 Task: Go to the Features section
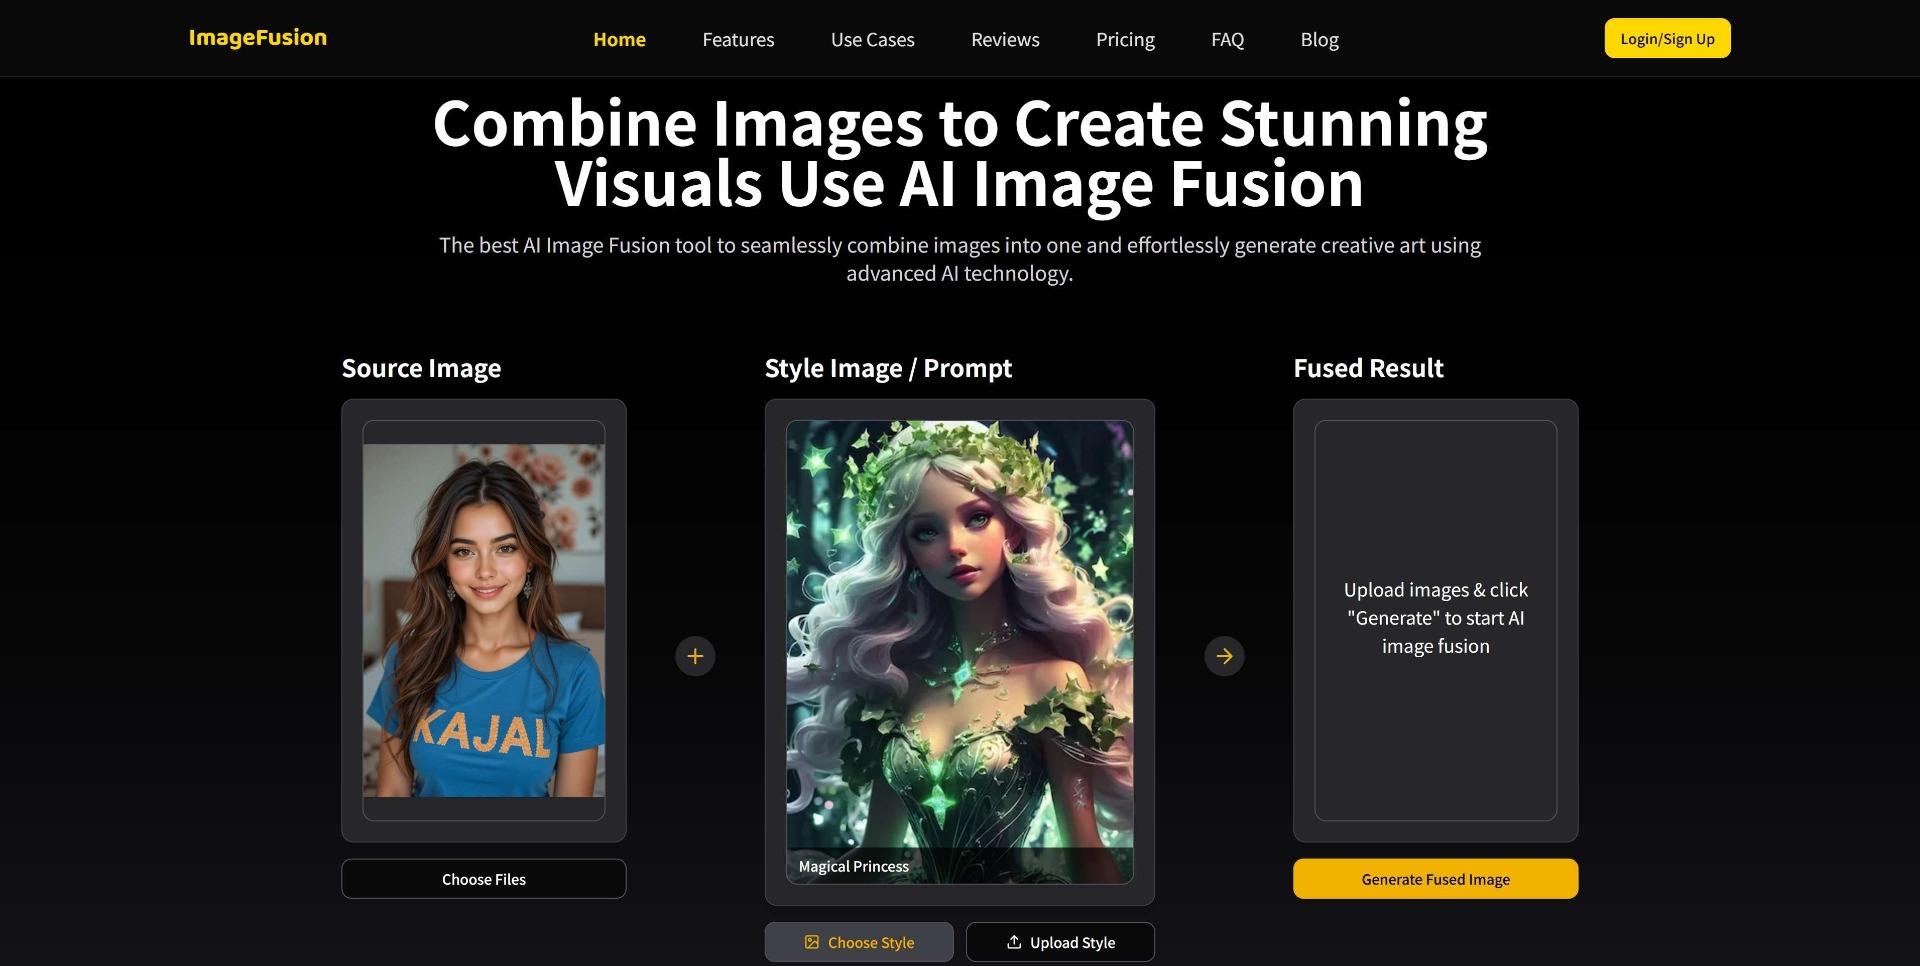(738, 40)
